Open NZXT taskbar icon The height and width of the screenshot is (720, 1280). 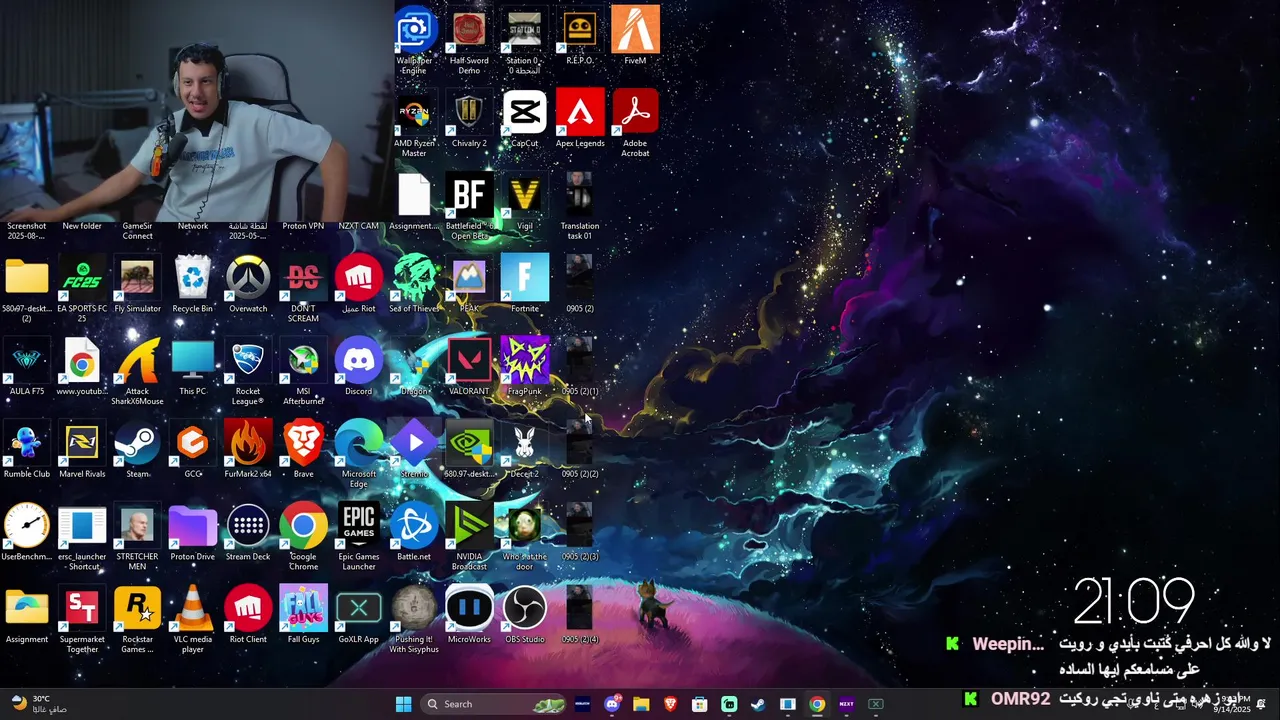[x=846, y=704]
